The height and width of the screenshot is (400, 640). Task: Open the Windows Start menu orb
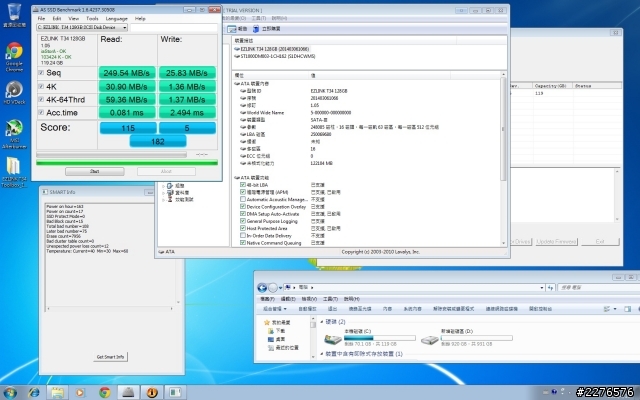[9, 393]
